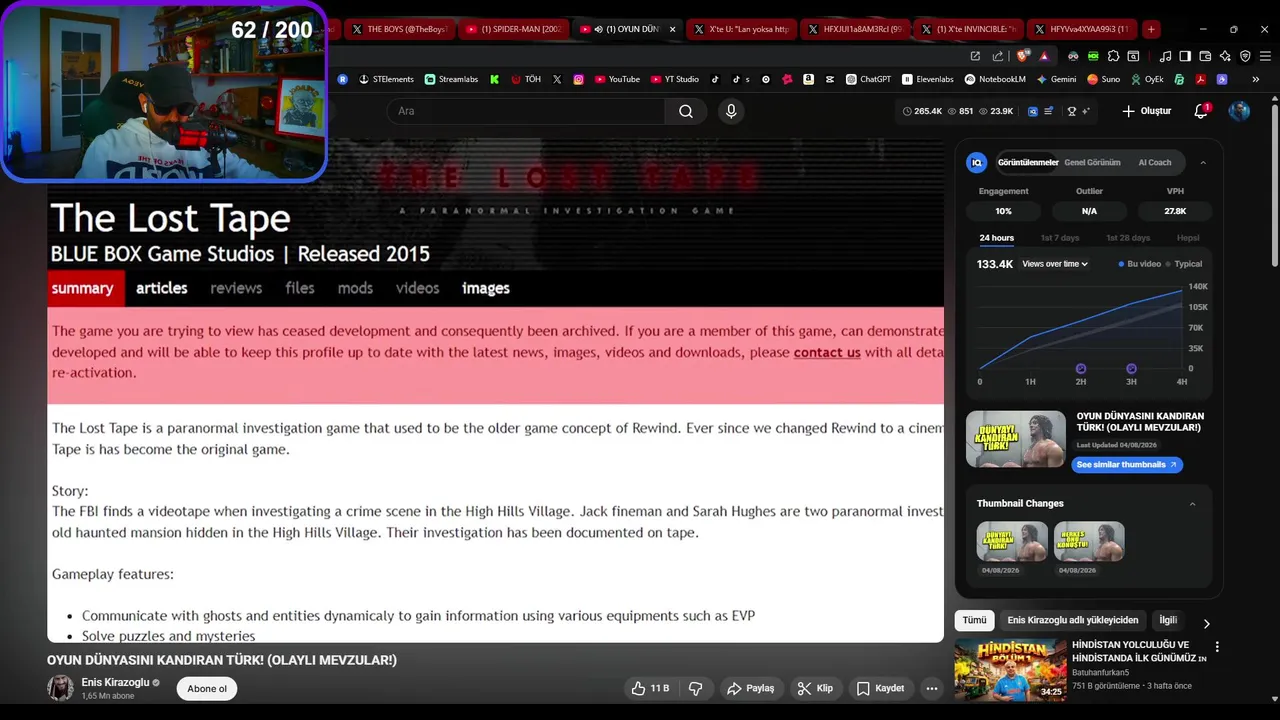Click the Brave Shields lion icon
The height and width of the screenshot is (720, 1280).
point(1022,56)
